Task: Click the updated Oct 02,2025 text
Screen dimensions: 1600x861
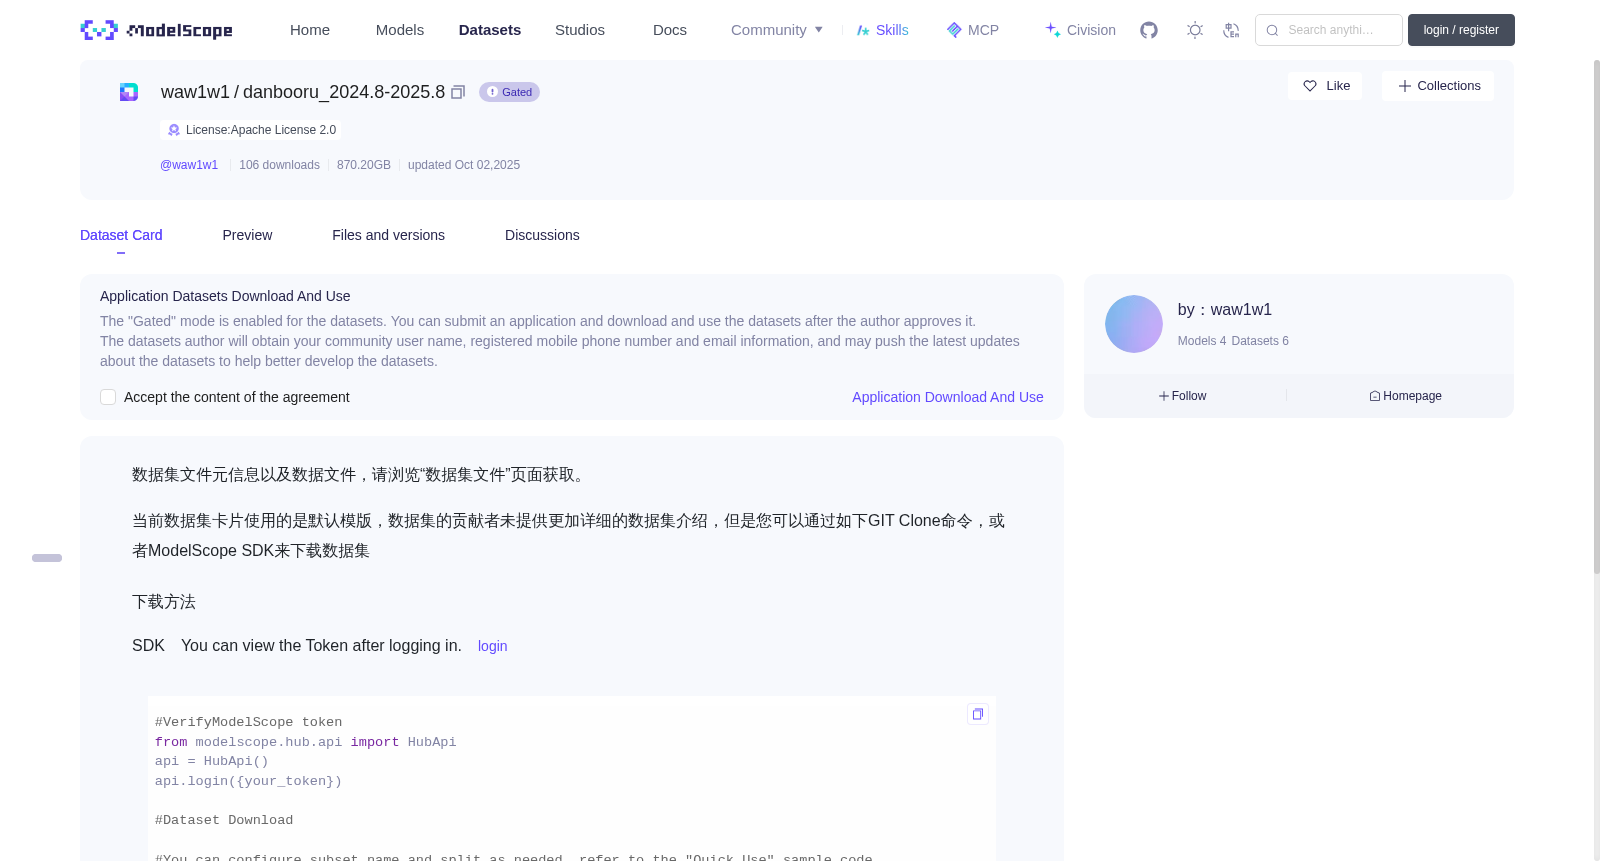Action: 464,165
